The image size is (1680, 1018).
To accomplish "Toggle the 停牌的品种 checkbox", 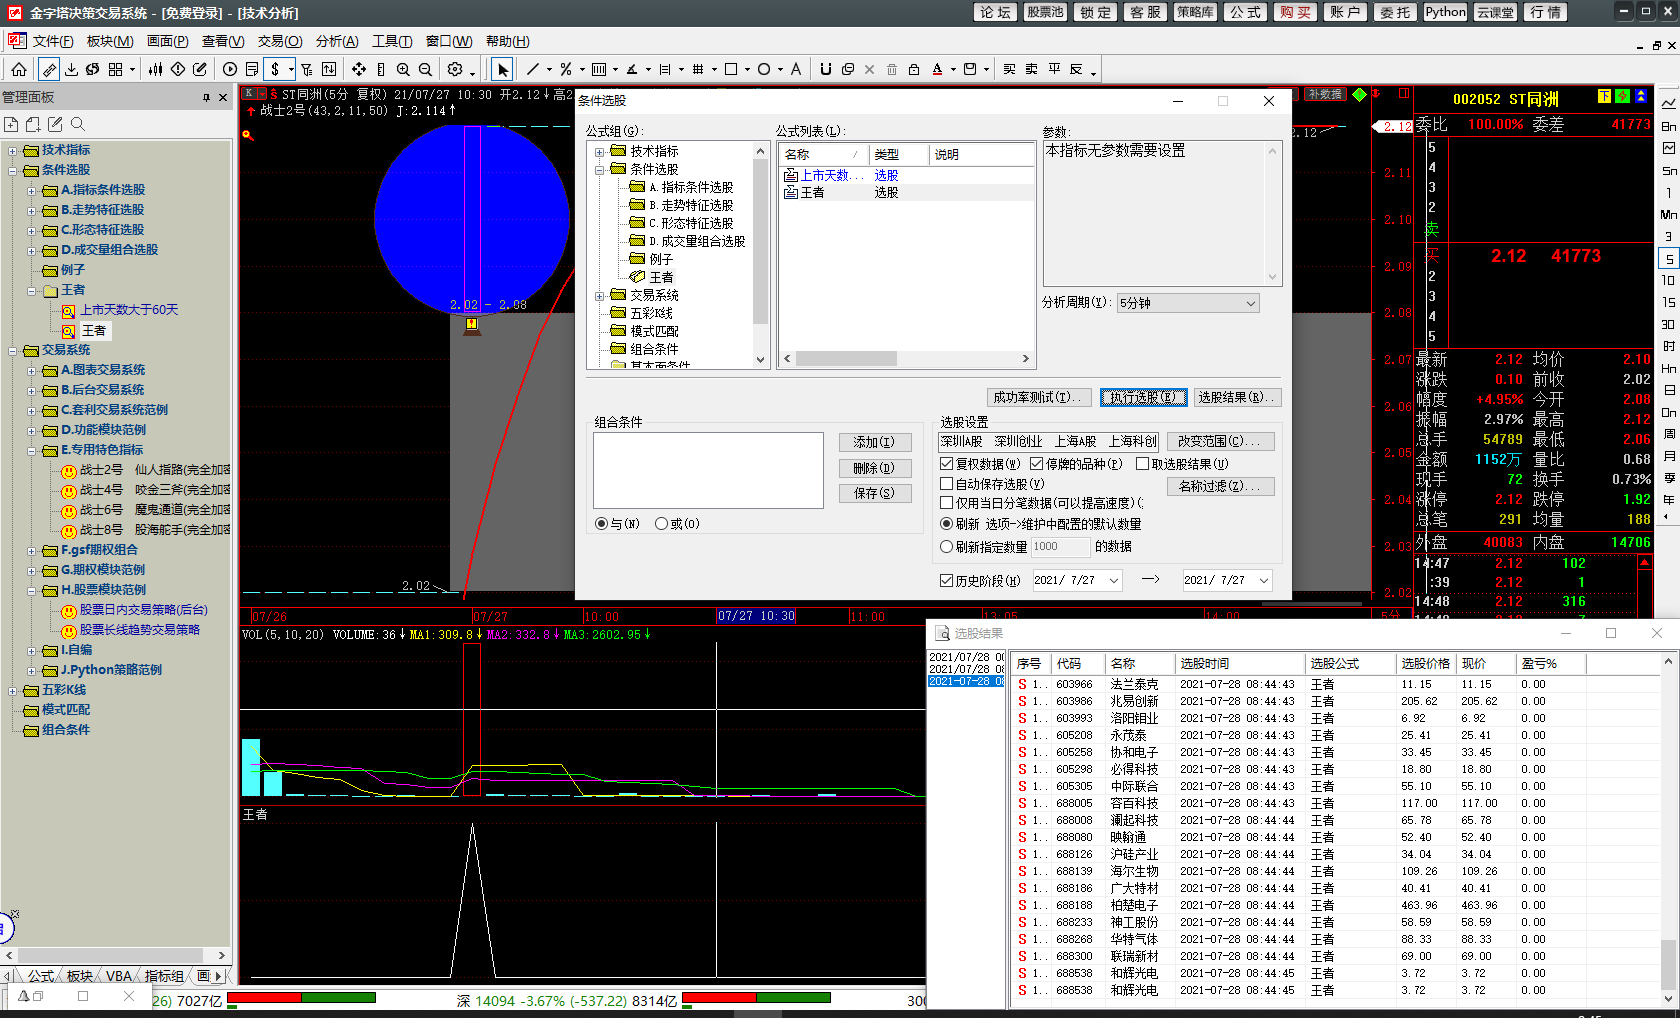I will tap(1036, 464).
